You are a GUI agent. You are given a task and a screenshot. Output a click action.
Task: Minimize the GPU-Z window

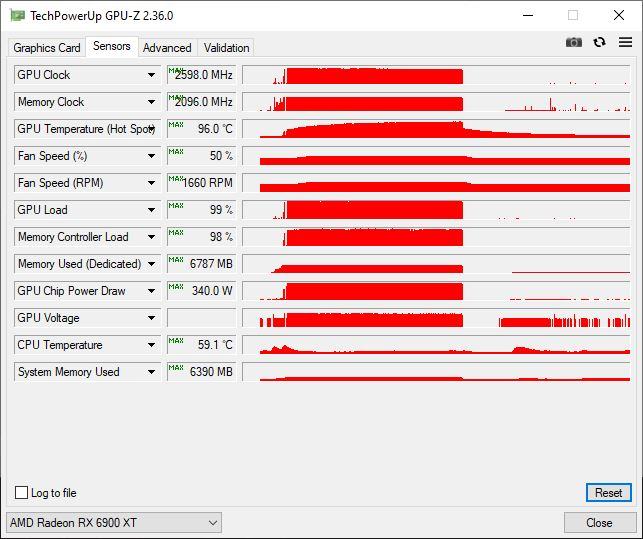[528, 16]
